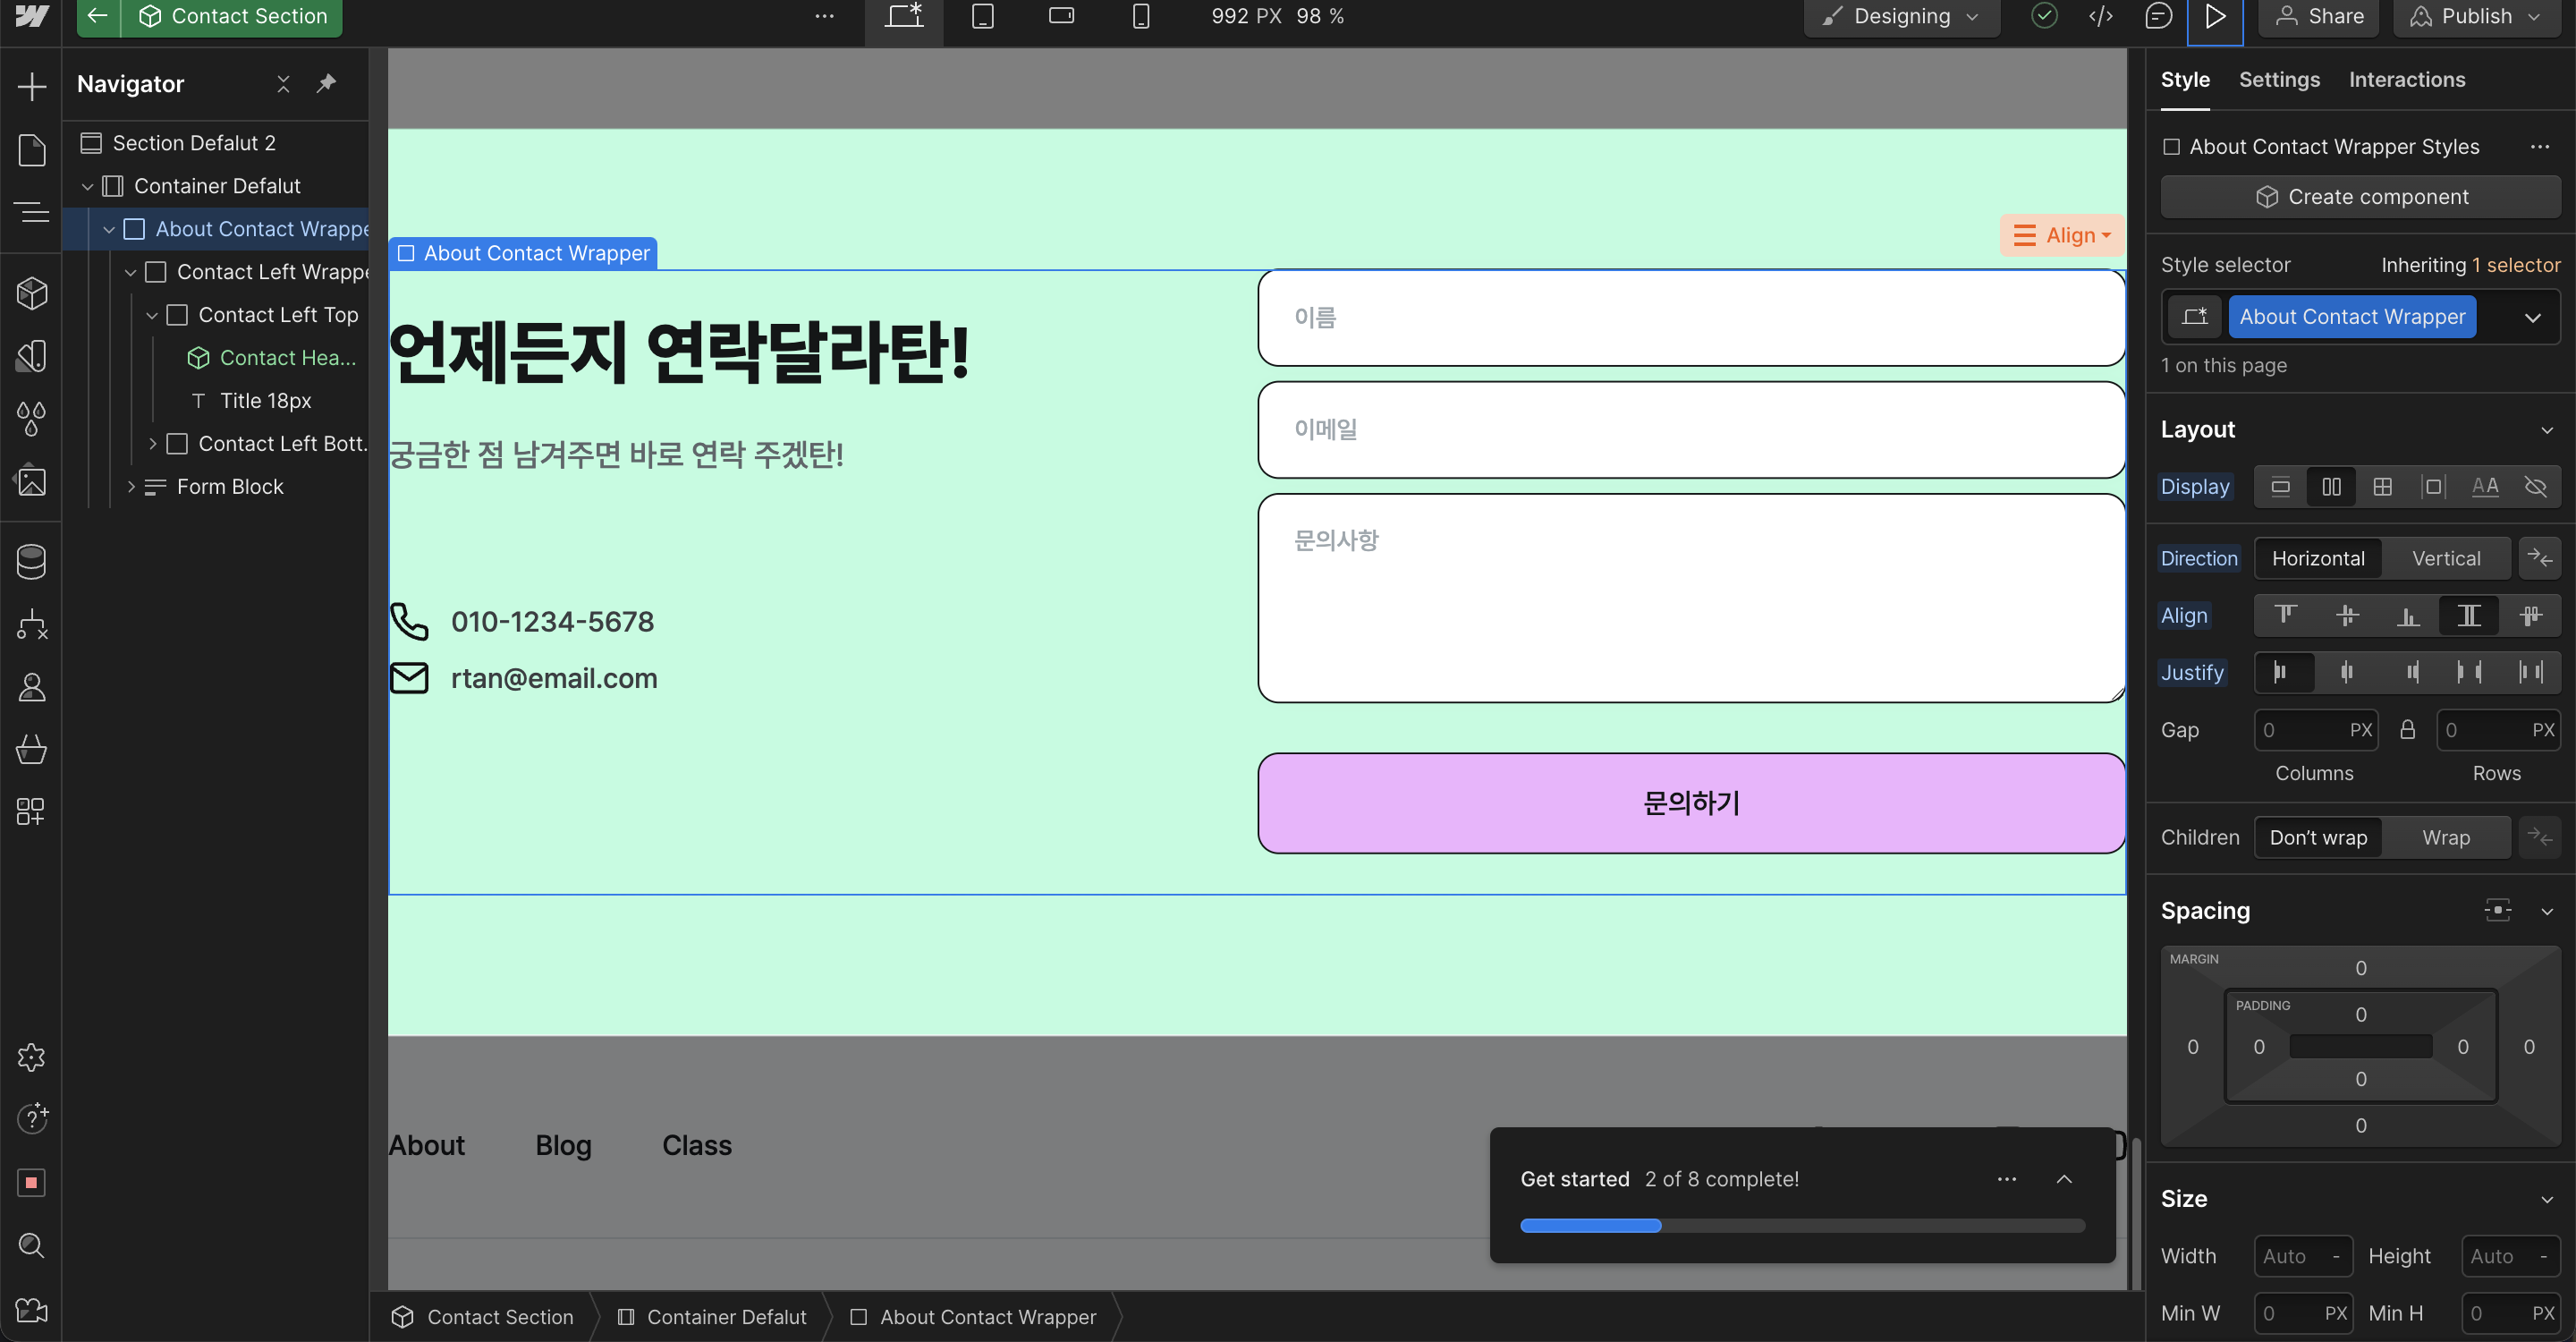Click Create component button
Viewport: 2576px width, 1342px height.
coord(2360,198)
